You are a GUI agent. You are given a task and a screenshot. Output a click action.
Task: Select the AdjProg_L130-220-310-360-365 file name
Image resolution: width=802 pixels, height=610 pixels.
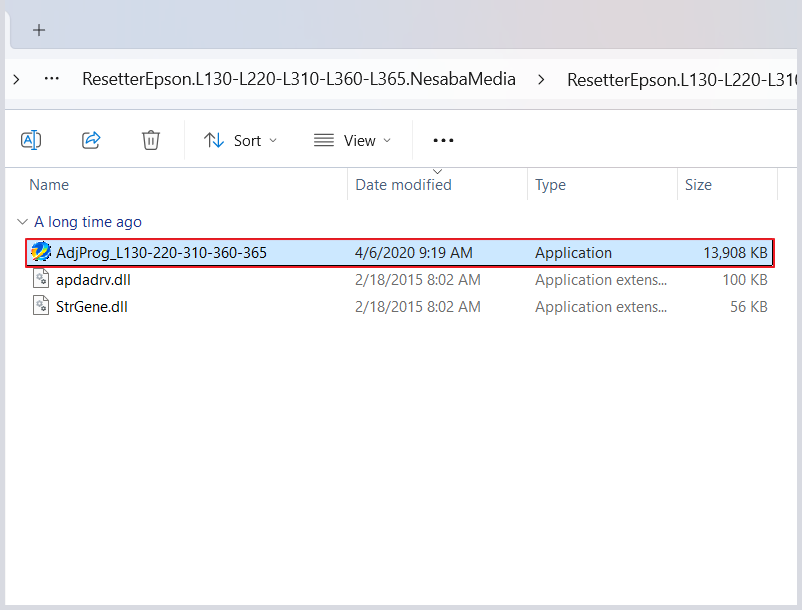coord(161,253)
